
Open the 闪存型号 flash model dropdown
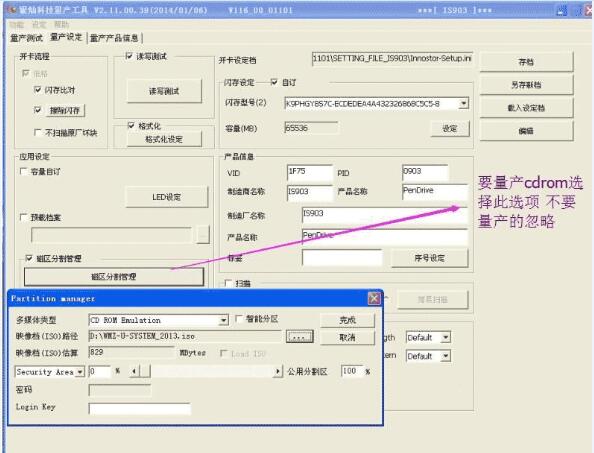click(464, 103)
